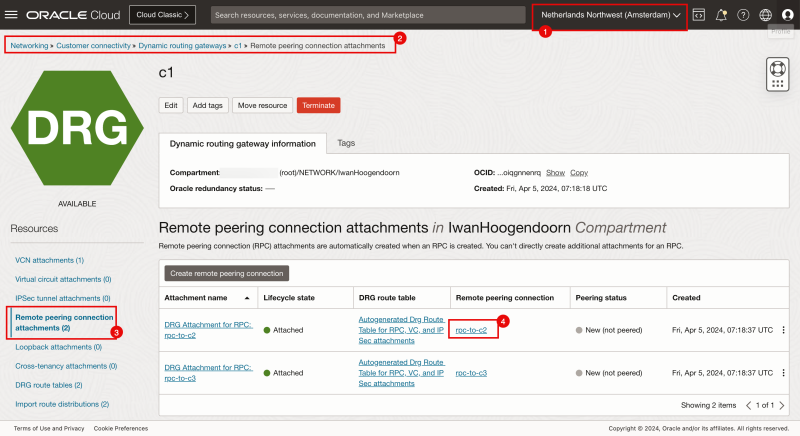
Task: Open the Cloud Shell developer tools icon
Action: 698,15
